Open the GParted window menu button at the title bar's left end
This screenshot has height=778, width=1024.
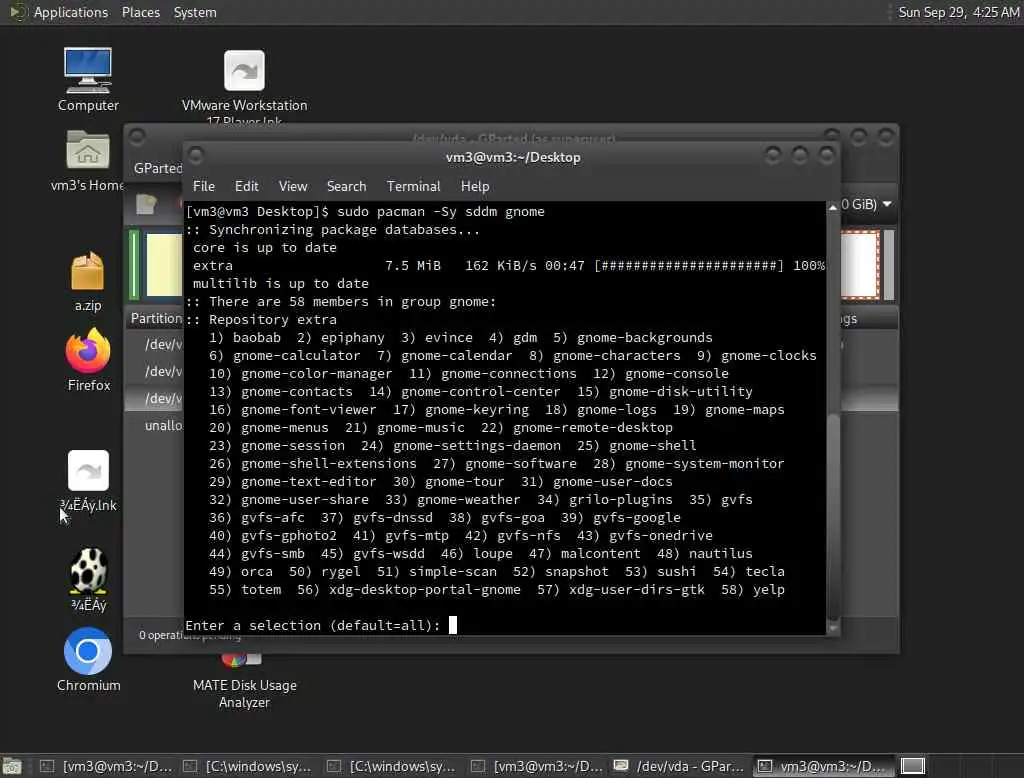[x=136, y=137]
